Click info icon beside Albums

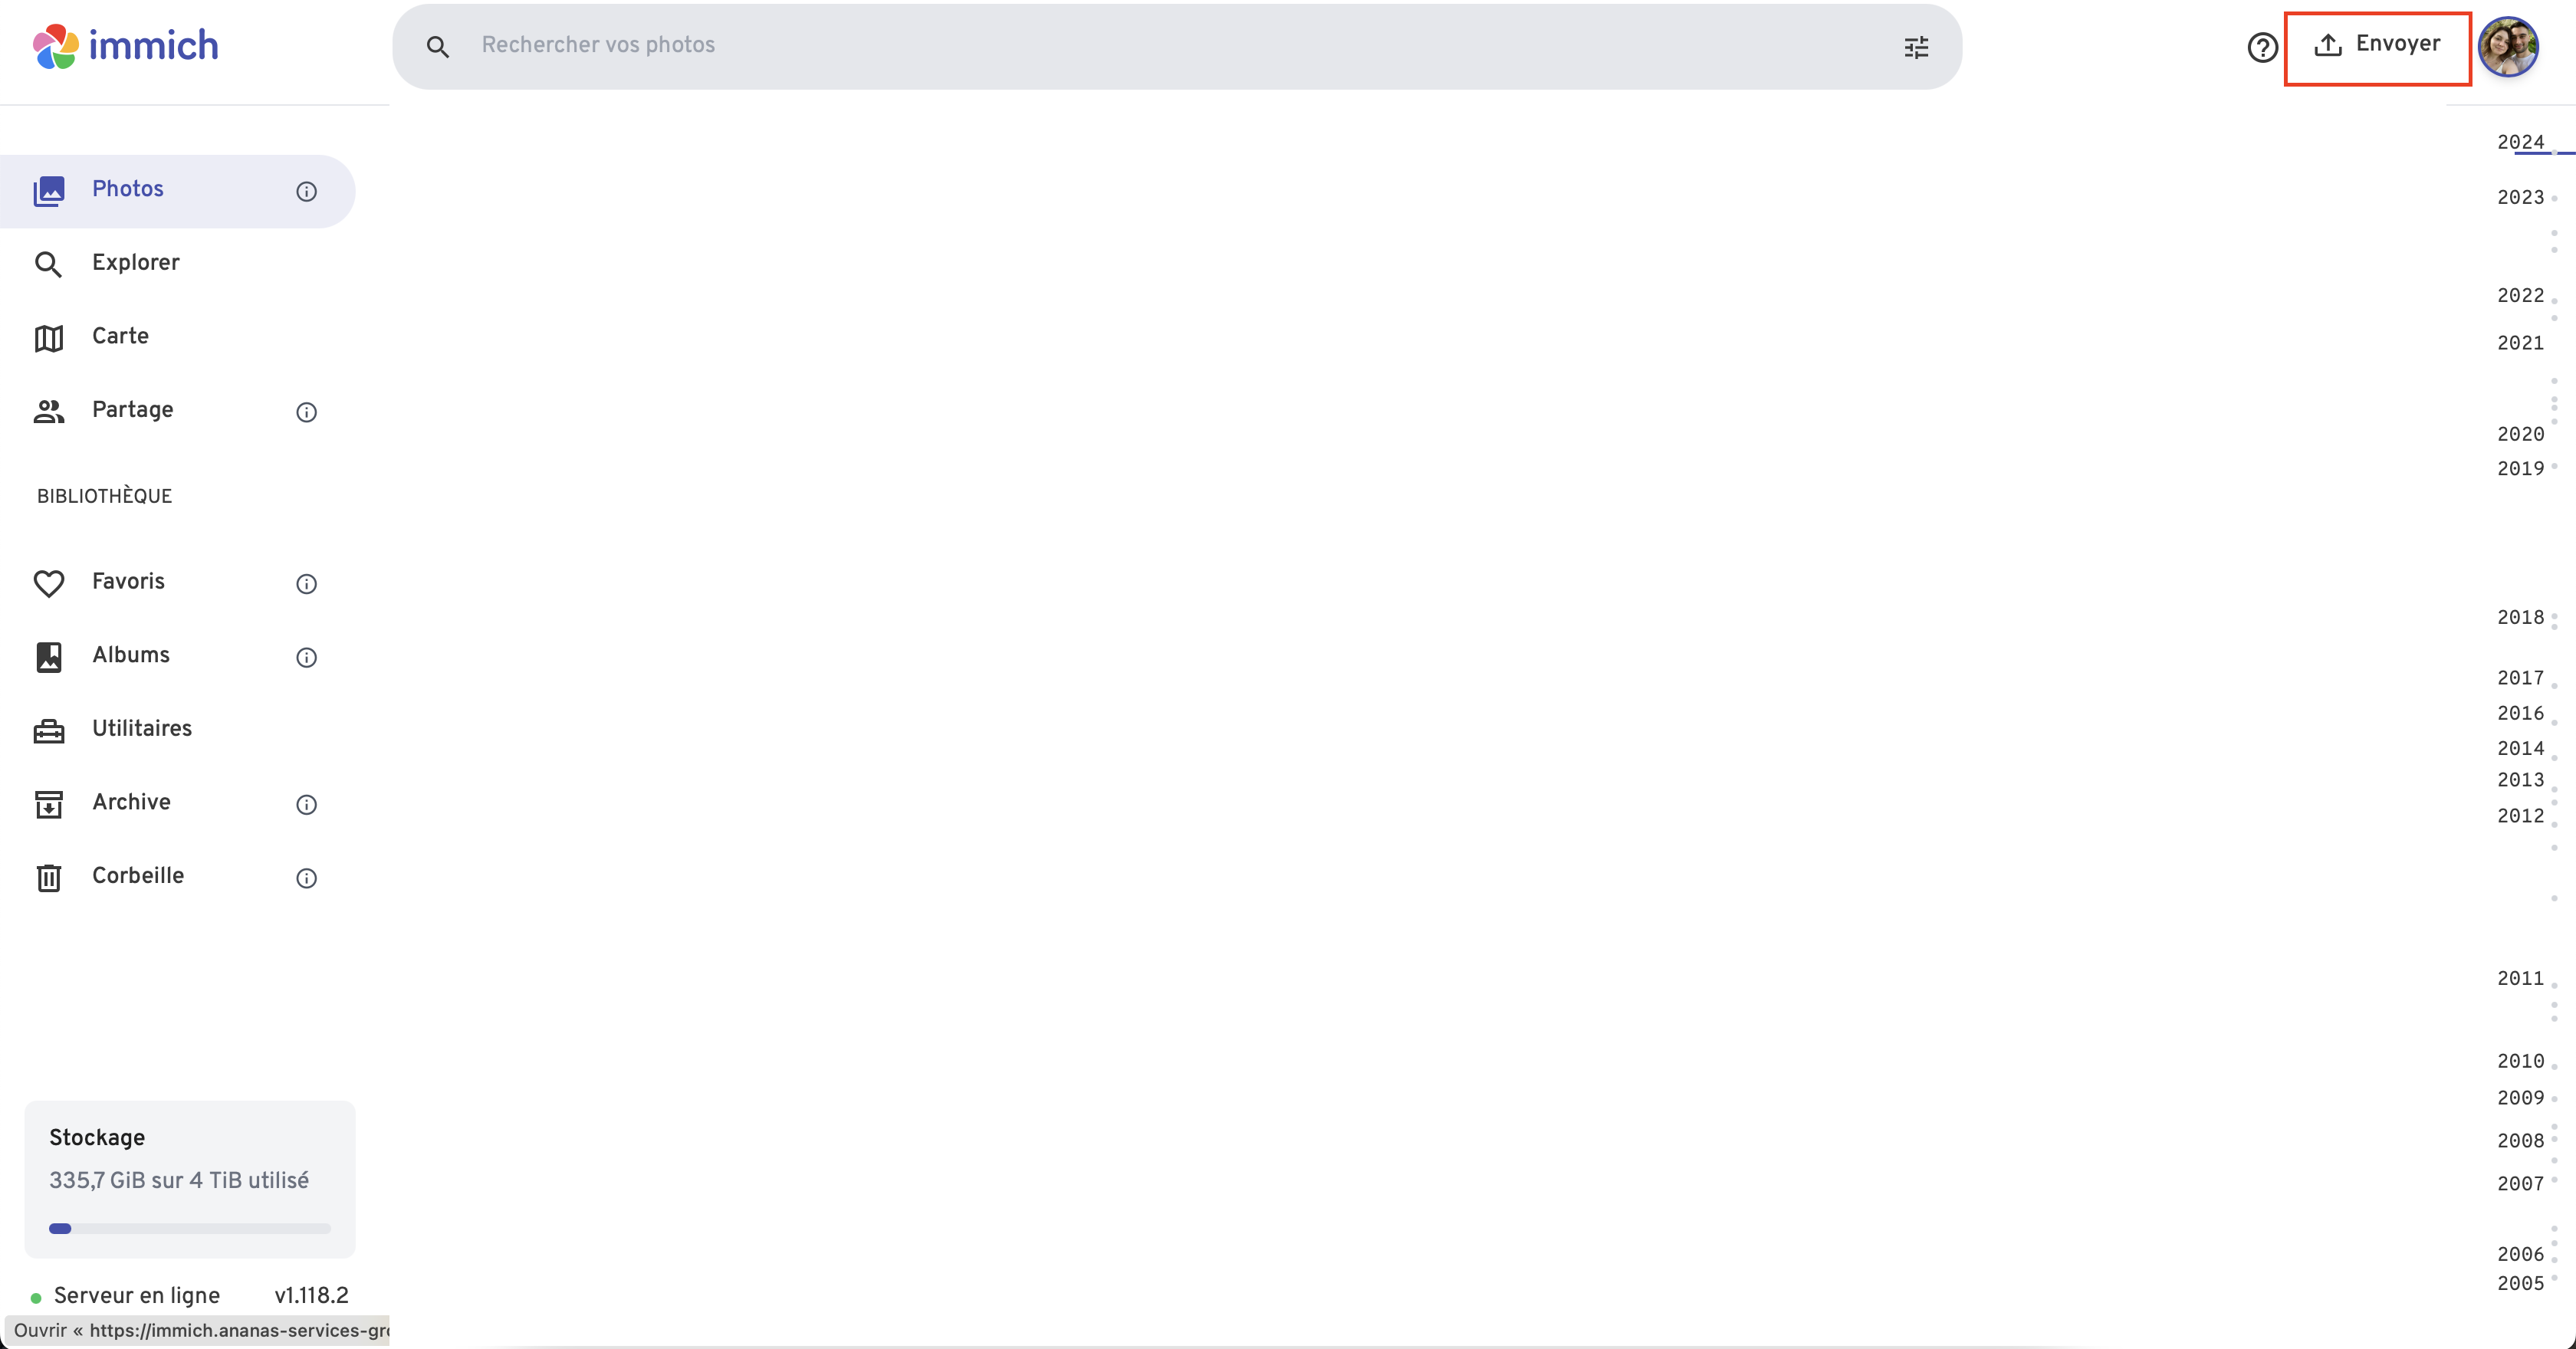(x=306, y=657)
